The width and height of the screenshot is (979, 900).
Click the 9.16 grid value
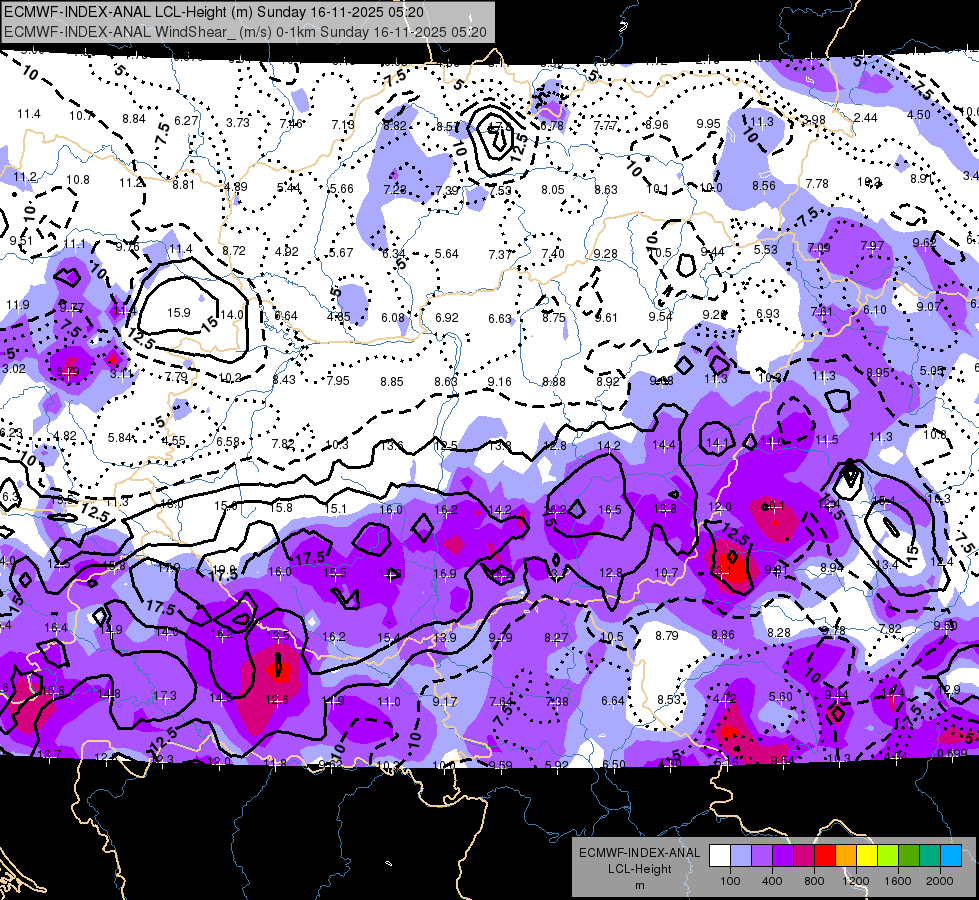(x=499, y=382)
